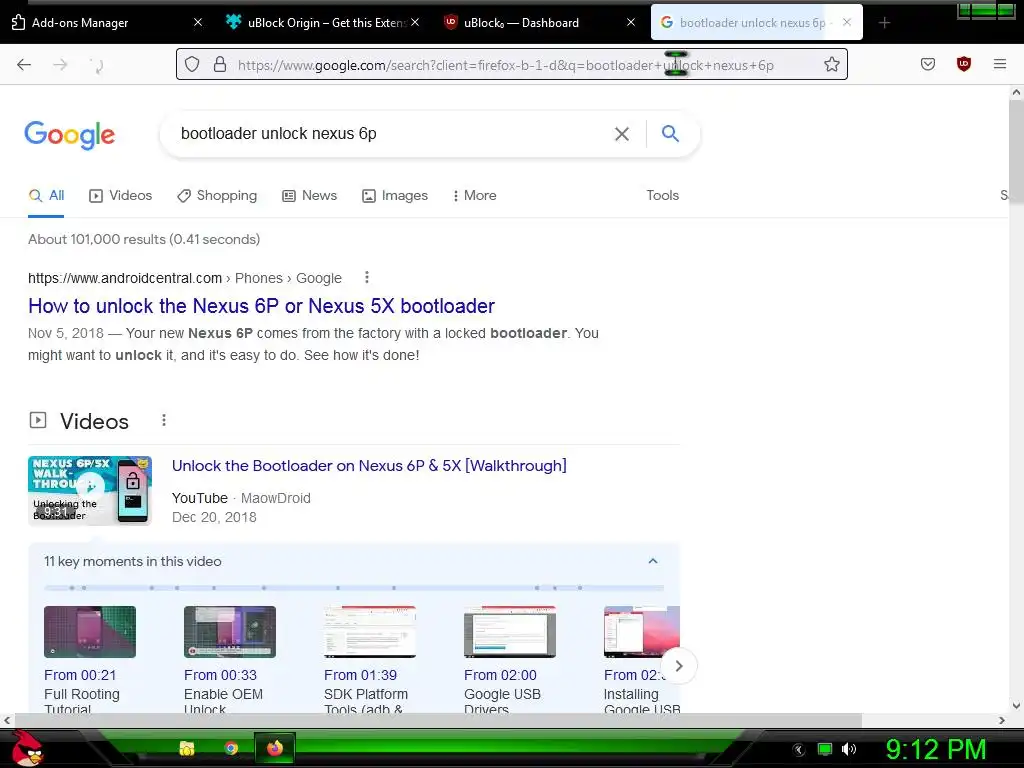Open key moment From 01:39 thumbnail
1024x768 pixels.
tap(370, 632)
